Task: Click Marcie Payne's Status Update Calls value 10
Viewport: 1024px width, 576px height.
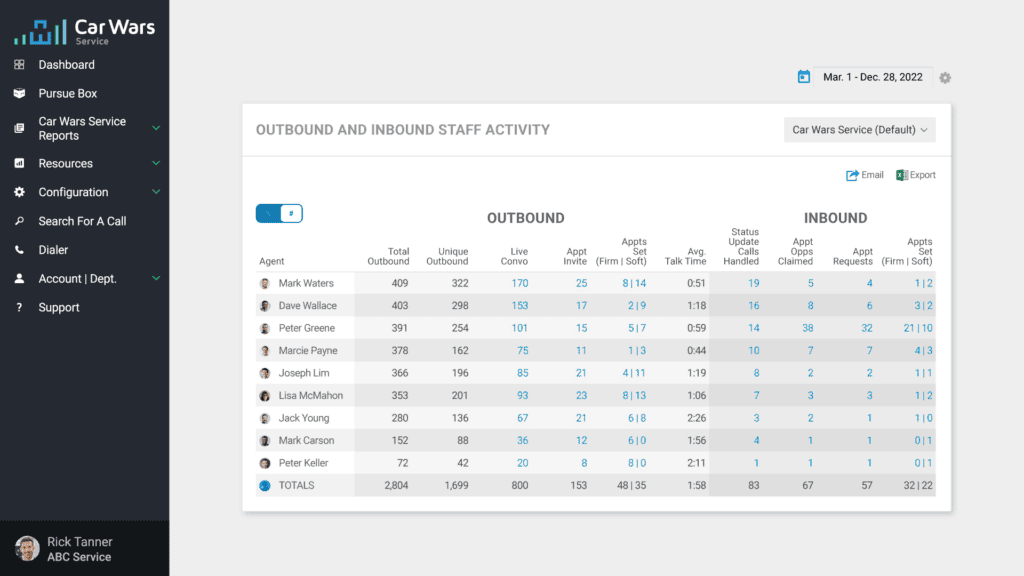Action: pos(754,351)
